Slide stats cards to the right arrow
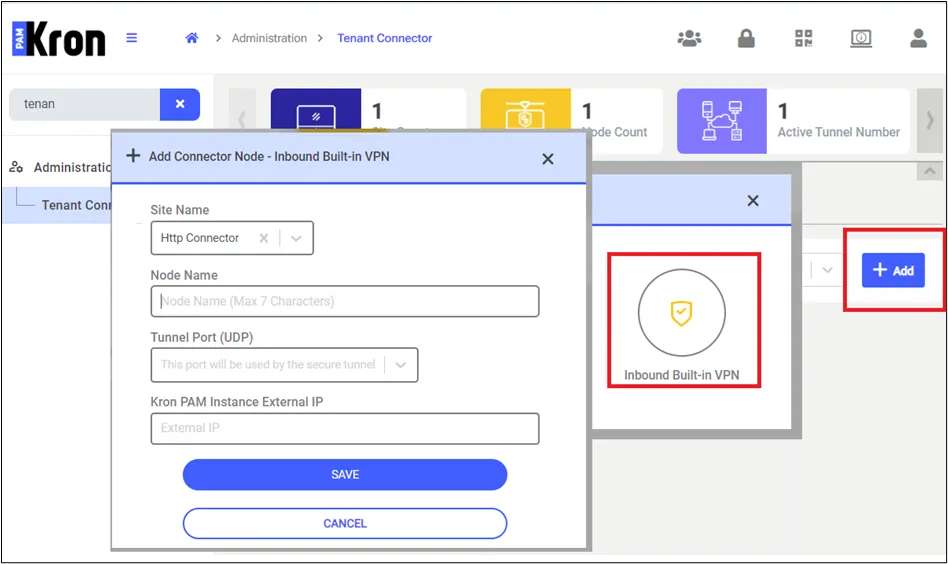Image resolution: width=948 pixels, height=564 pixels. click(x=930, y=120)
